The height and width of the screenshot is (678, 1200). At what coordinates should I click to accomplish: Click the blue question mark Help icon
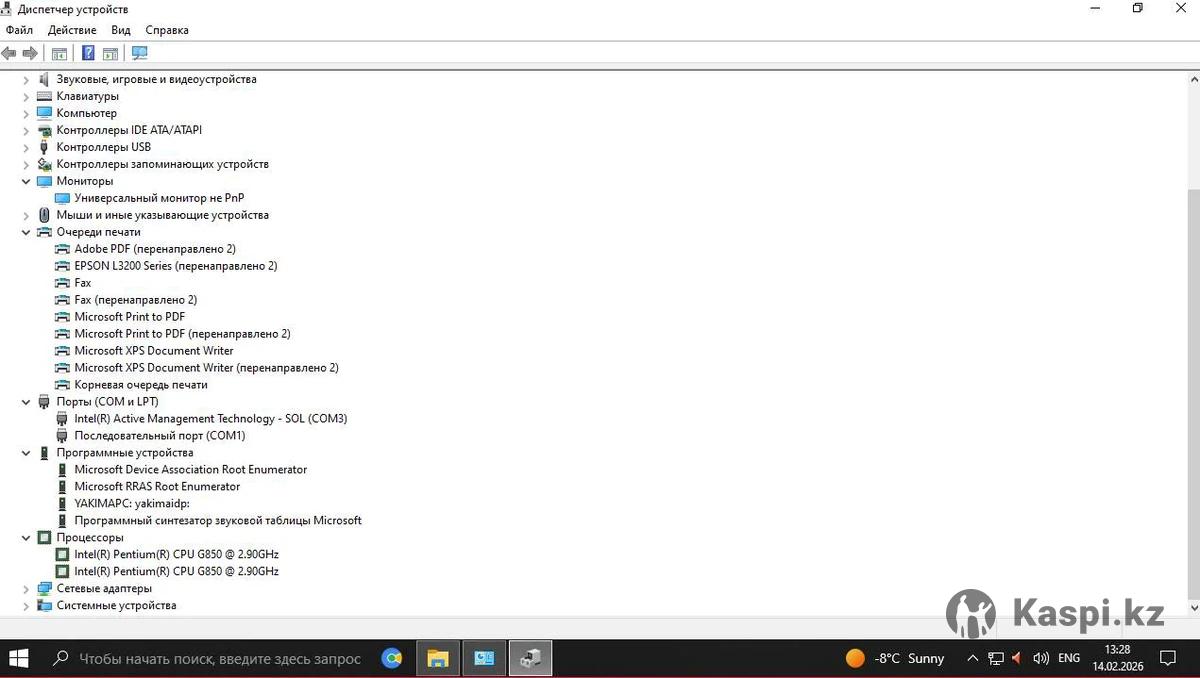pos(88,53)
